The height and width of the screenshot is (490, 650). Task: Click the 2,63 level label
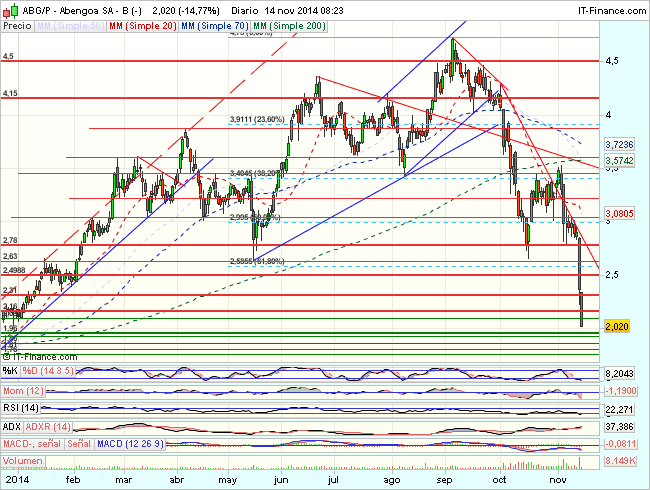tap(10, 257)
